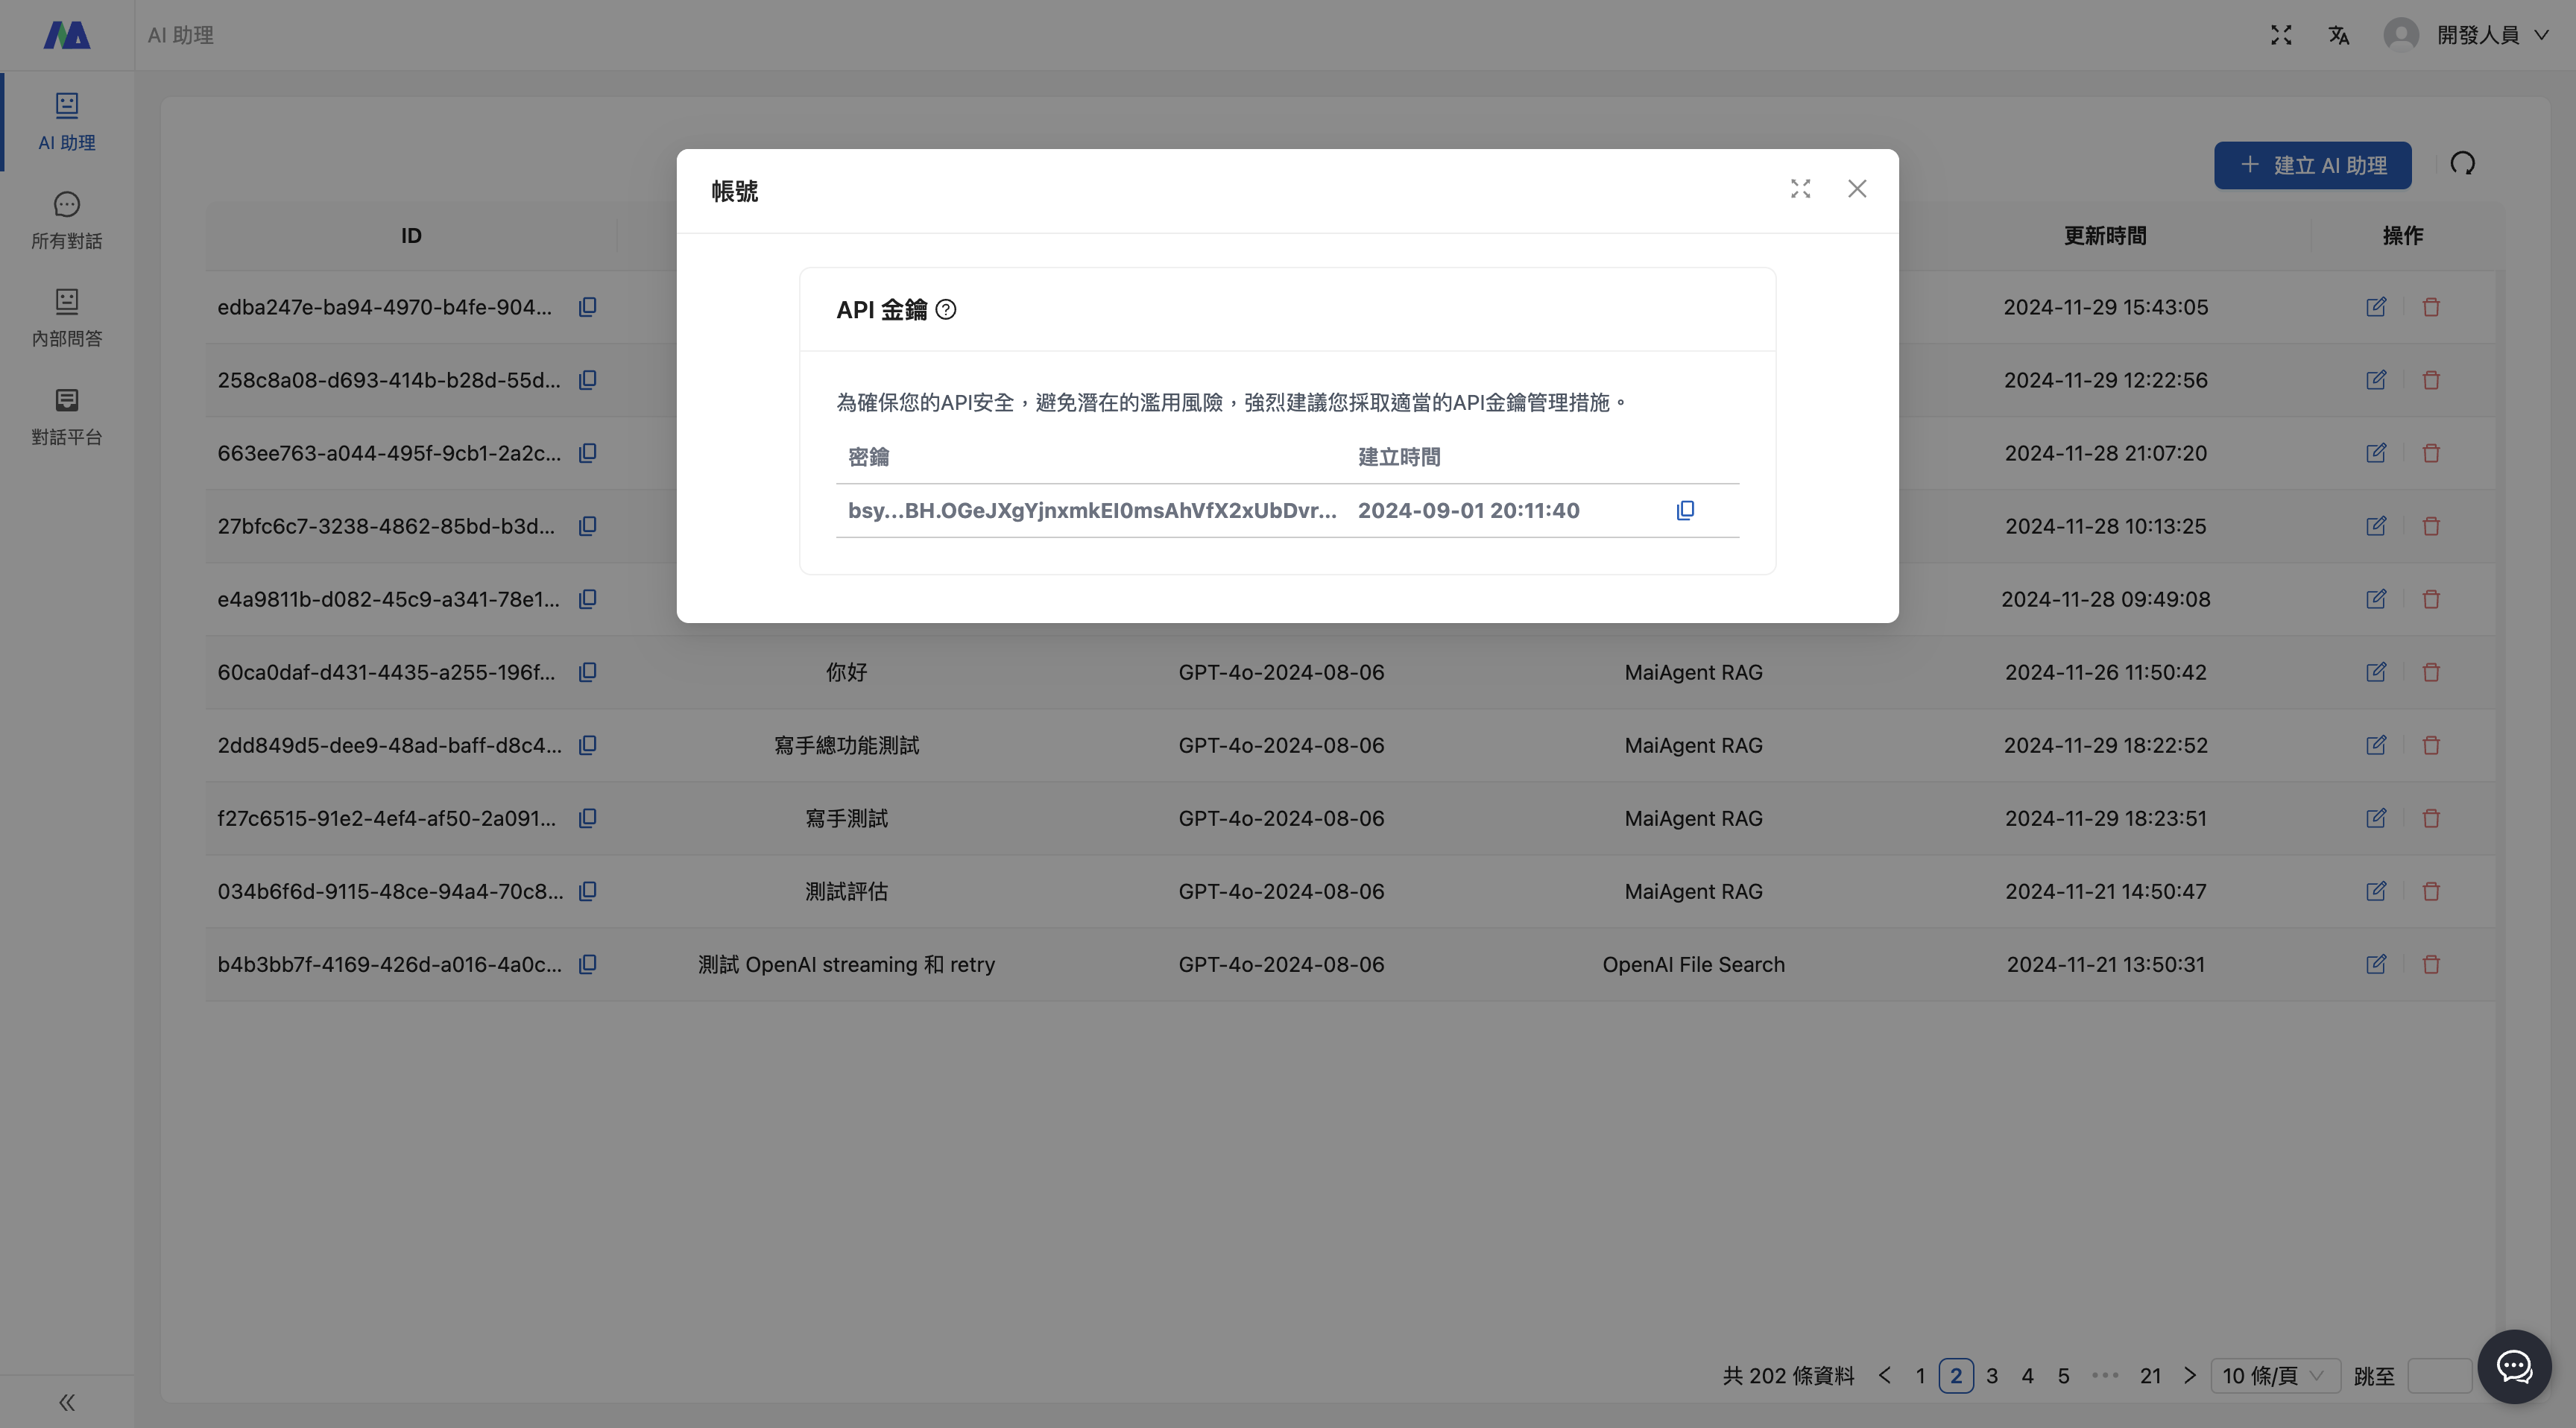The height and width of the screenshot is (1428, 2576).
Task: Collapse the left sidebar
Action: tap(67, 1402)
